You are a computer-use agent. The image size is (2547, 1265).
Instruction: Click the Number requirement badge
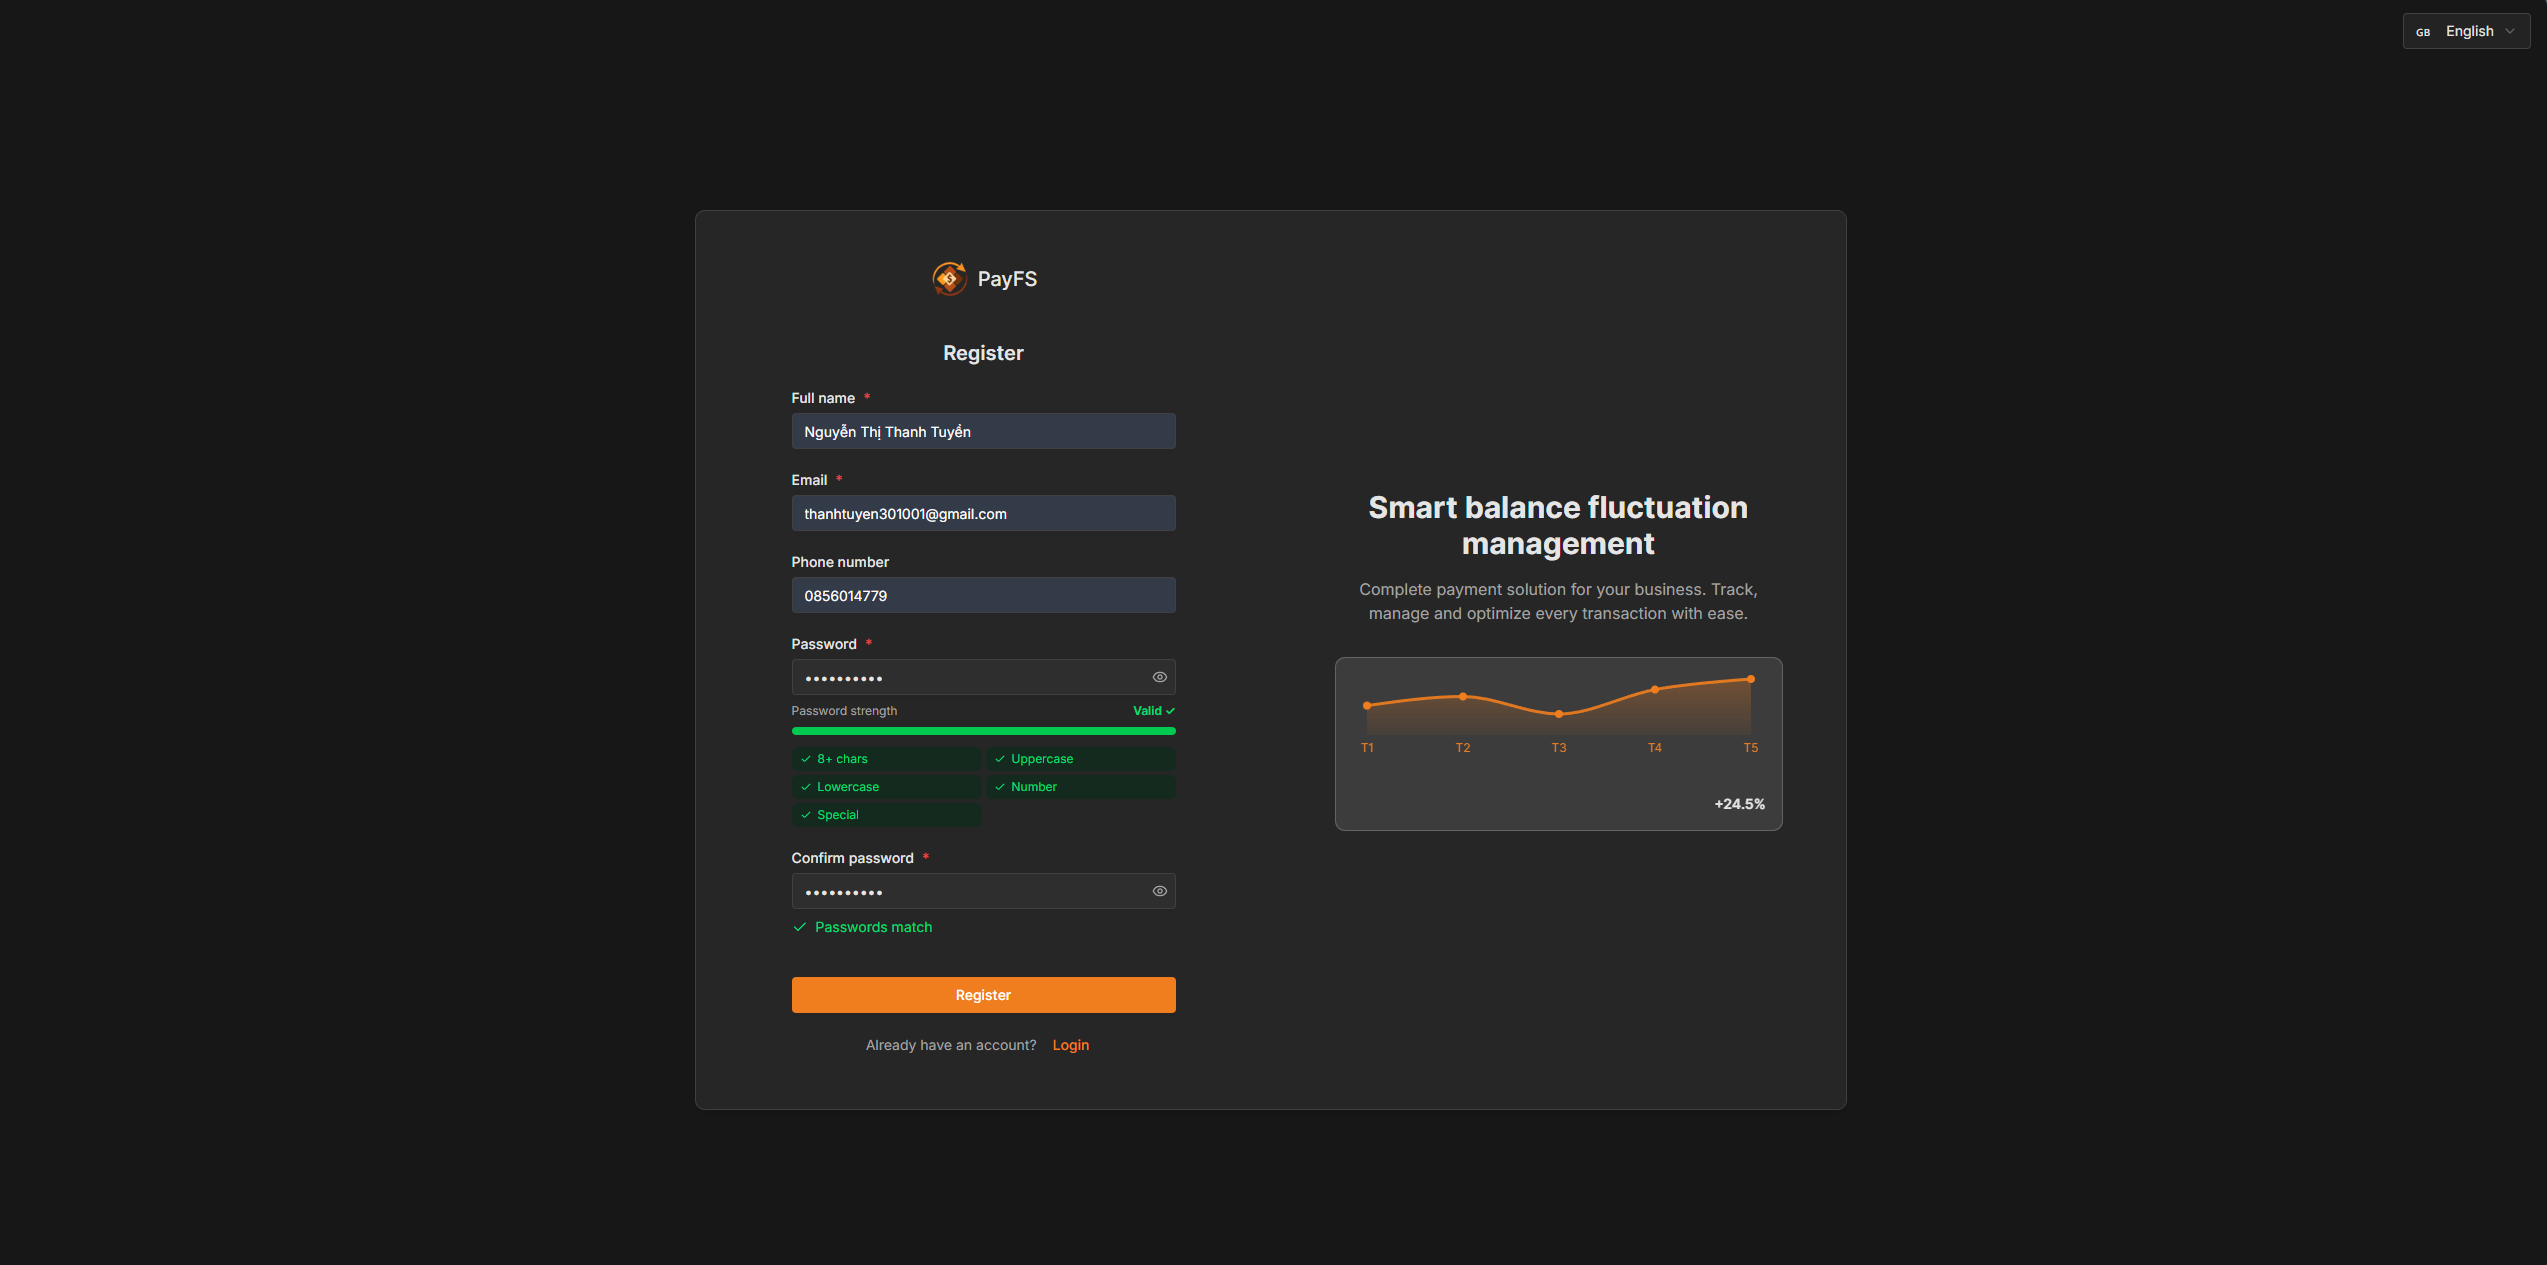pos(1080,787)
